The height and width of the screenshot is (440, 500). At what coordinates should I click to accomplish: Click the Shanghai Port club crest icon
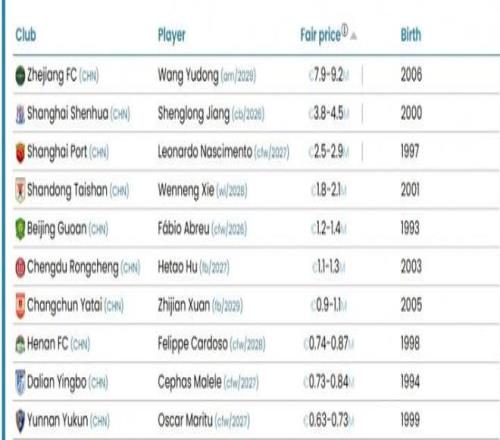pyautogui.click(x=20, y=153)
